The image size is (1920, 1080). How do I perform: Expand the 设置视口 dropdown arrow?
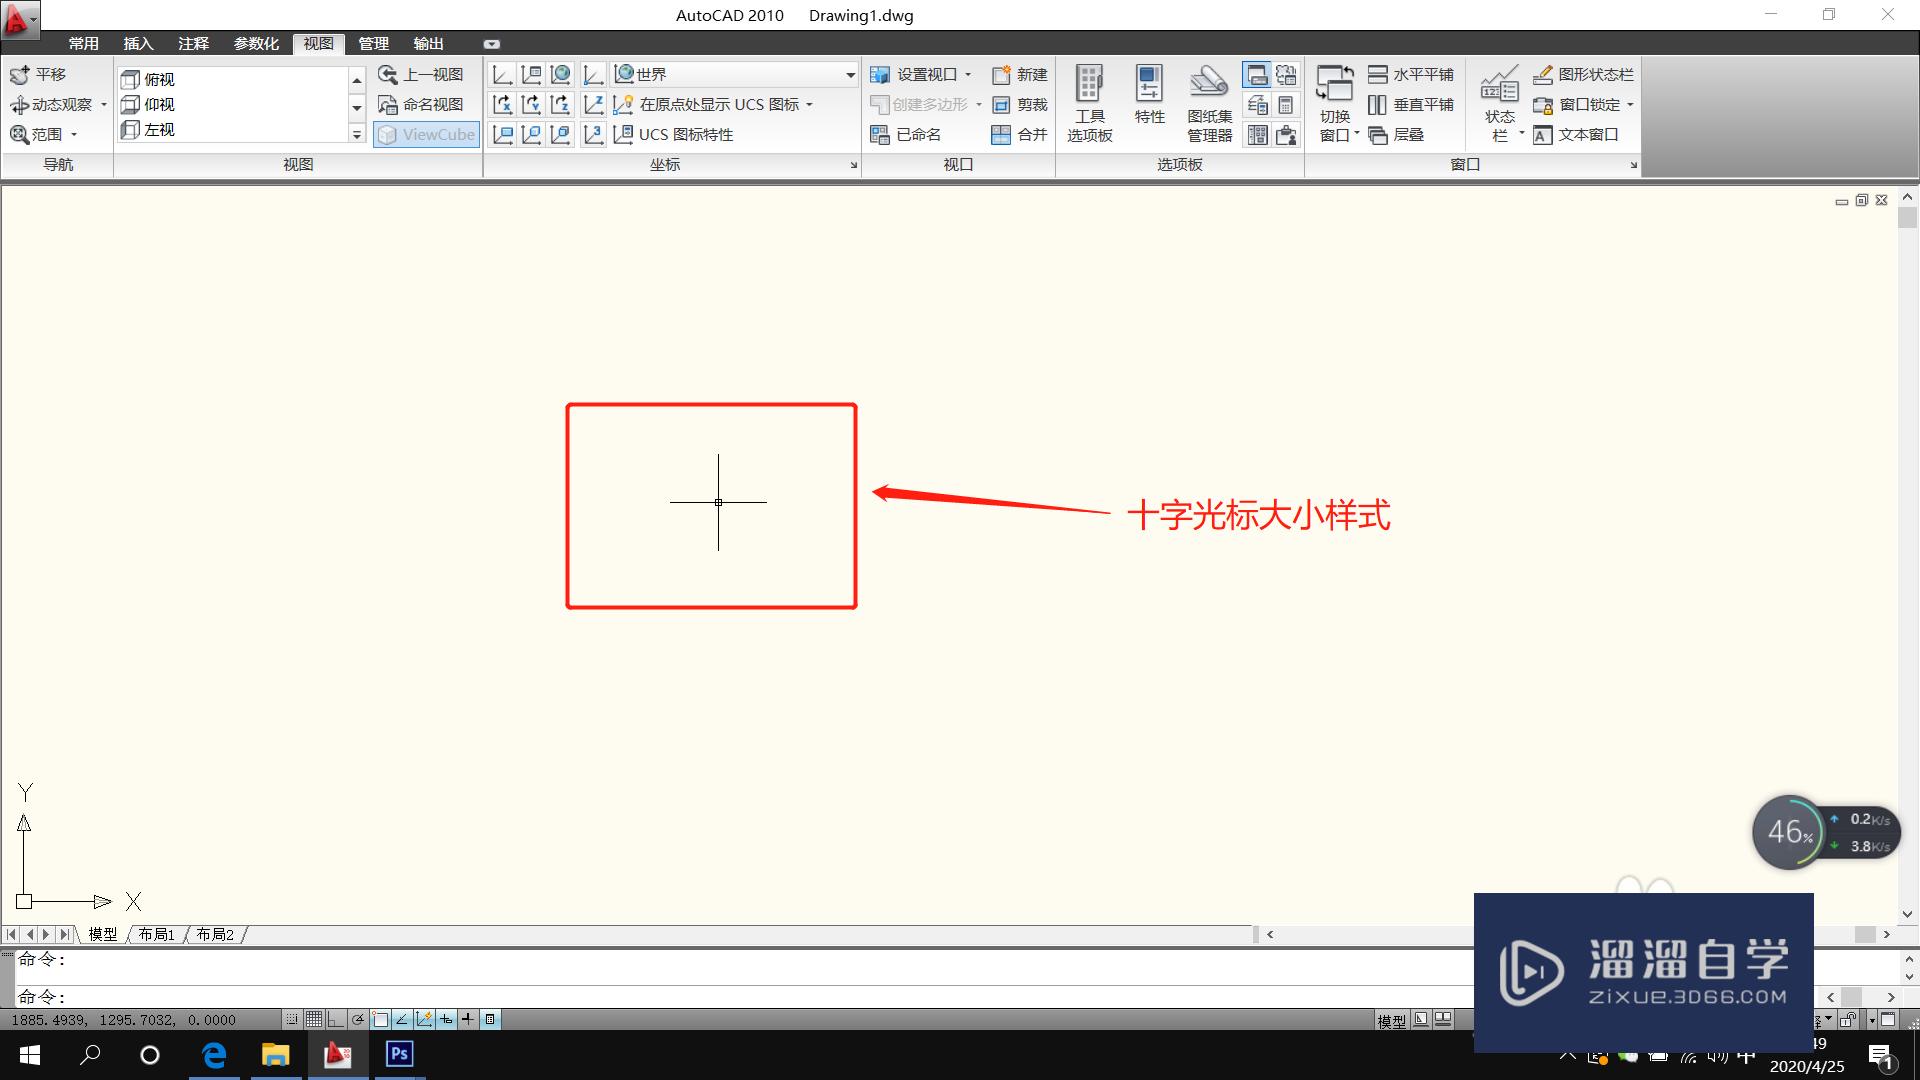click(968, 75)
